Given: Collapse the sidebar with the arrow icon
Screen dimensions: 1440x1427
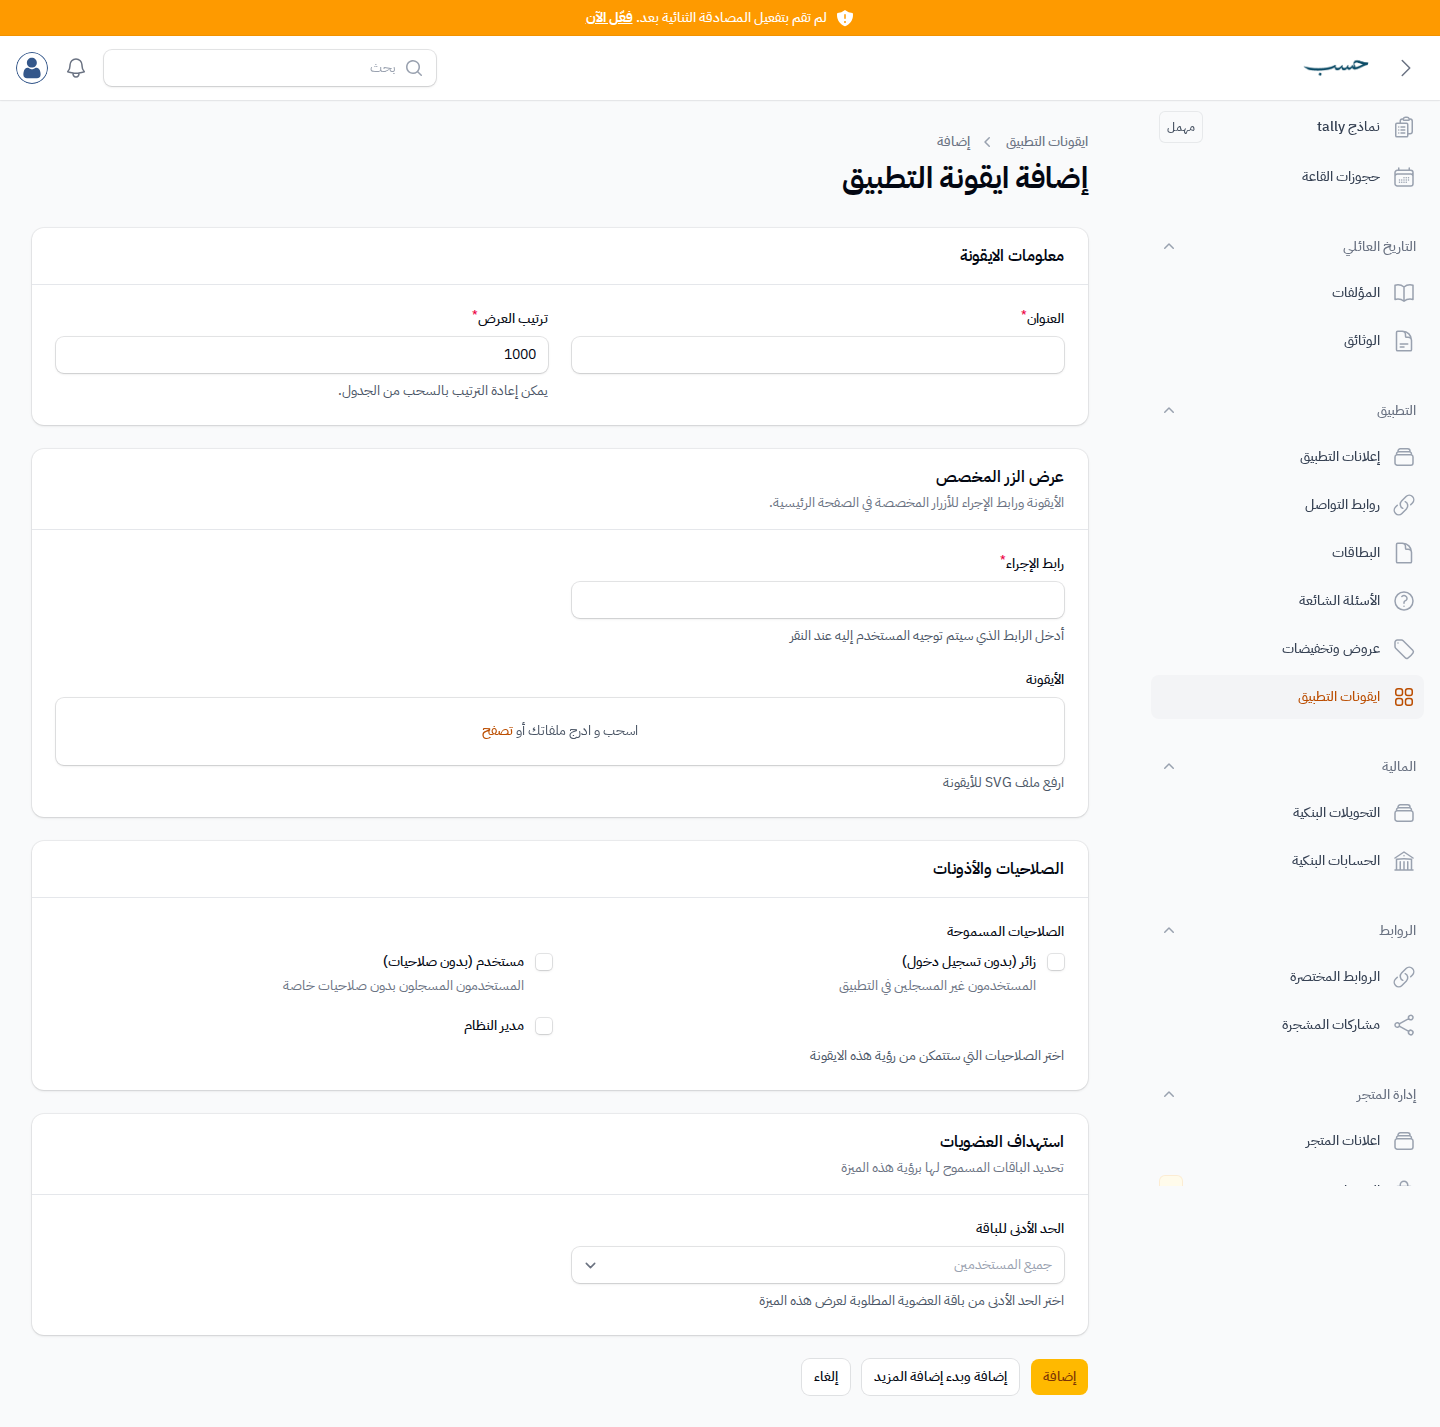Looking at the screenshot, I should (1405, 68).
